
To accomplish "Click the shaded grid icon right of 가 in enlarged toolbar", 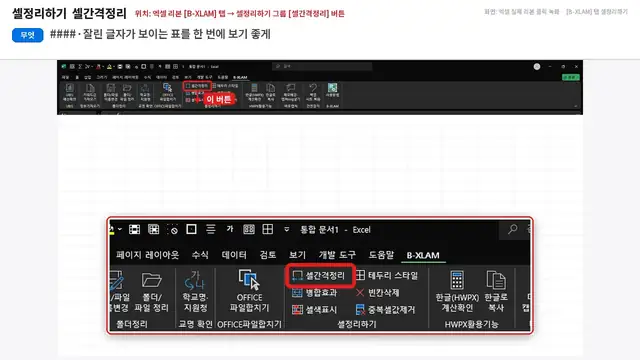I will (249, 229).
